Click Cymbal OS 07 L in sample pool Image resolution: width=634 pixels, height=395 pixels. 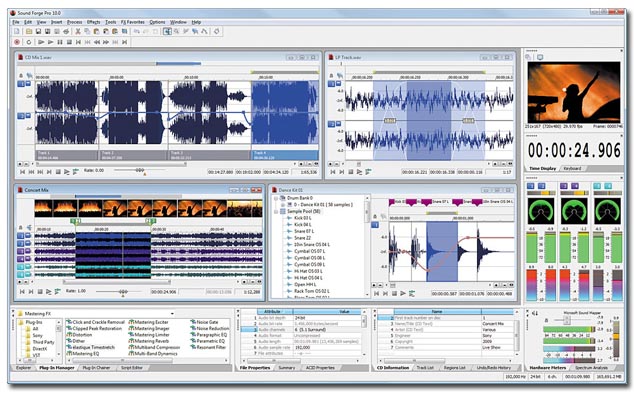pos(309,251)
